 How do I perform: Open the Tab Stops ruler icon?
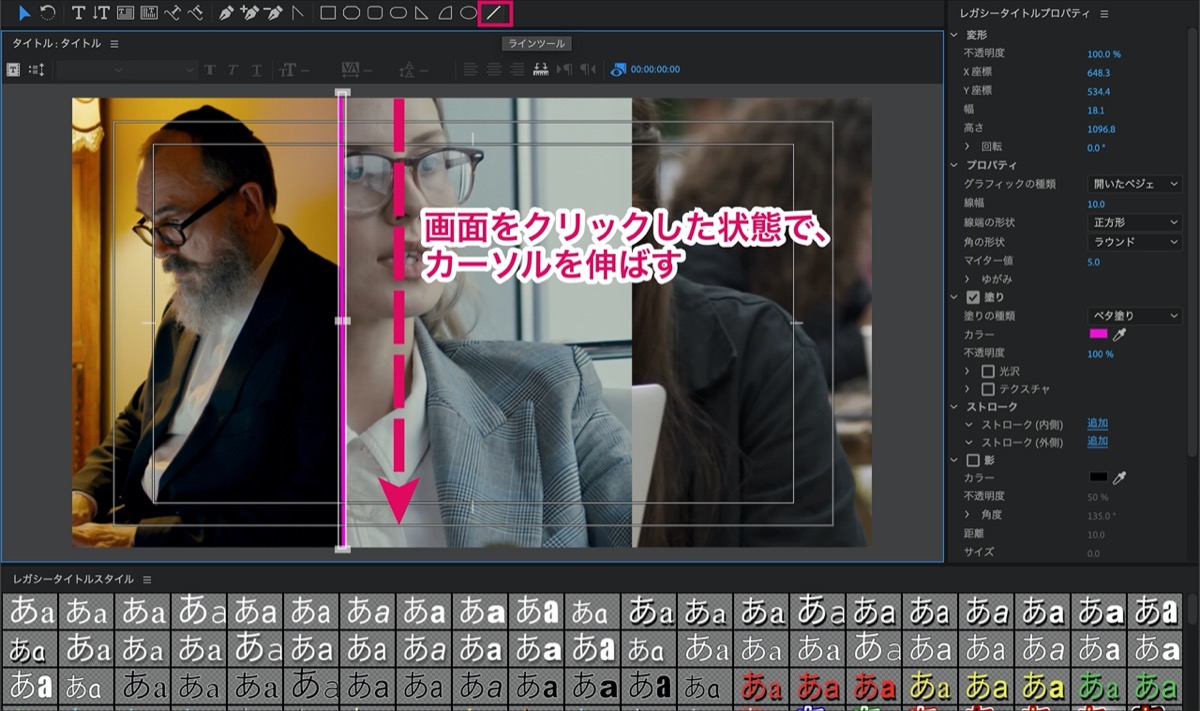click(541, 69)
